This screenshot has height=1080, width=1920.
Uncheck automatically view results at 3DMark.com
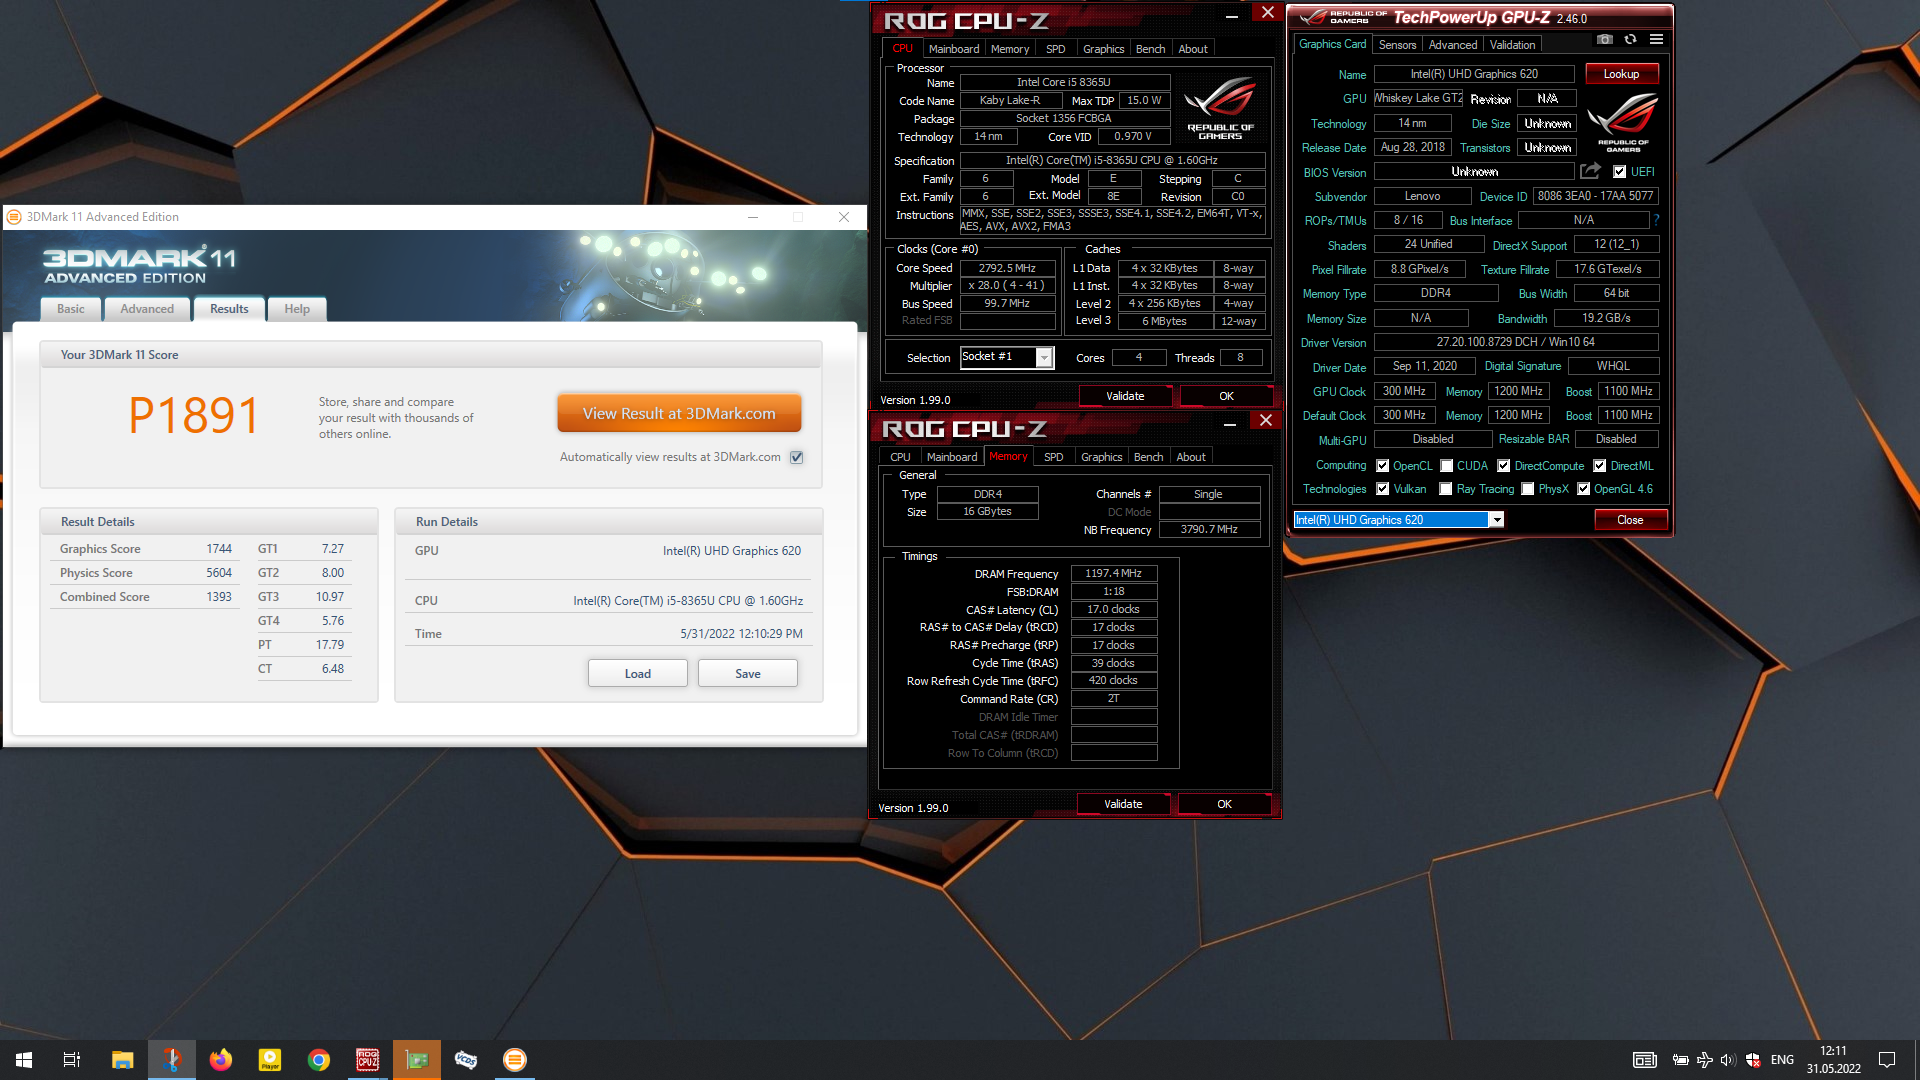pyautogui.click(x=797, y=457)
